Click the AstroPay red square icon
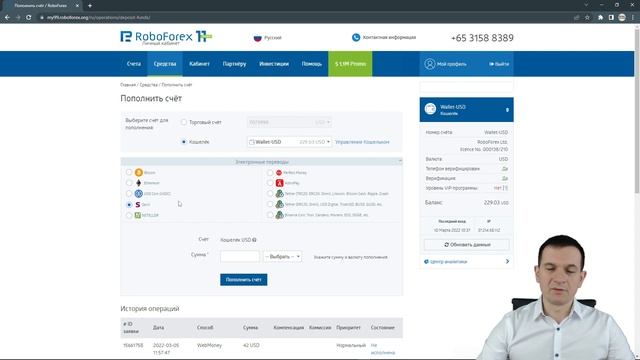This screenshot has height=360, width=640. [280, 183]
